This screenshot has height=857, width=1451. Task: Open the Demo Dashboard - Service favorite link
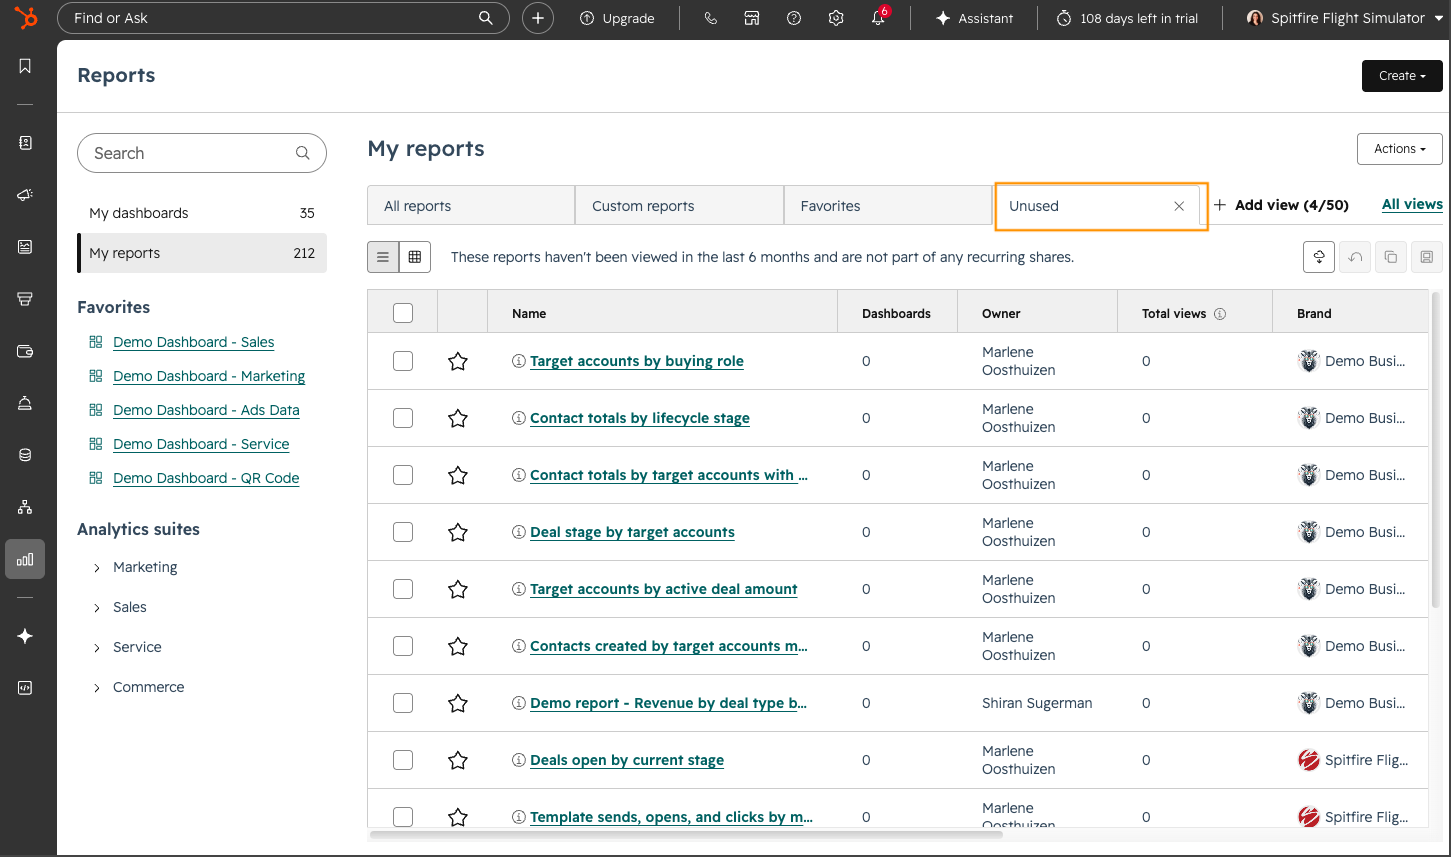(x=201, y=443)
